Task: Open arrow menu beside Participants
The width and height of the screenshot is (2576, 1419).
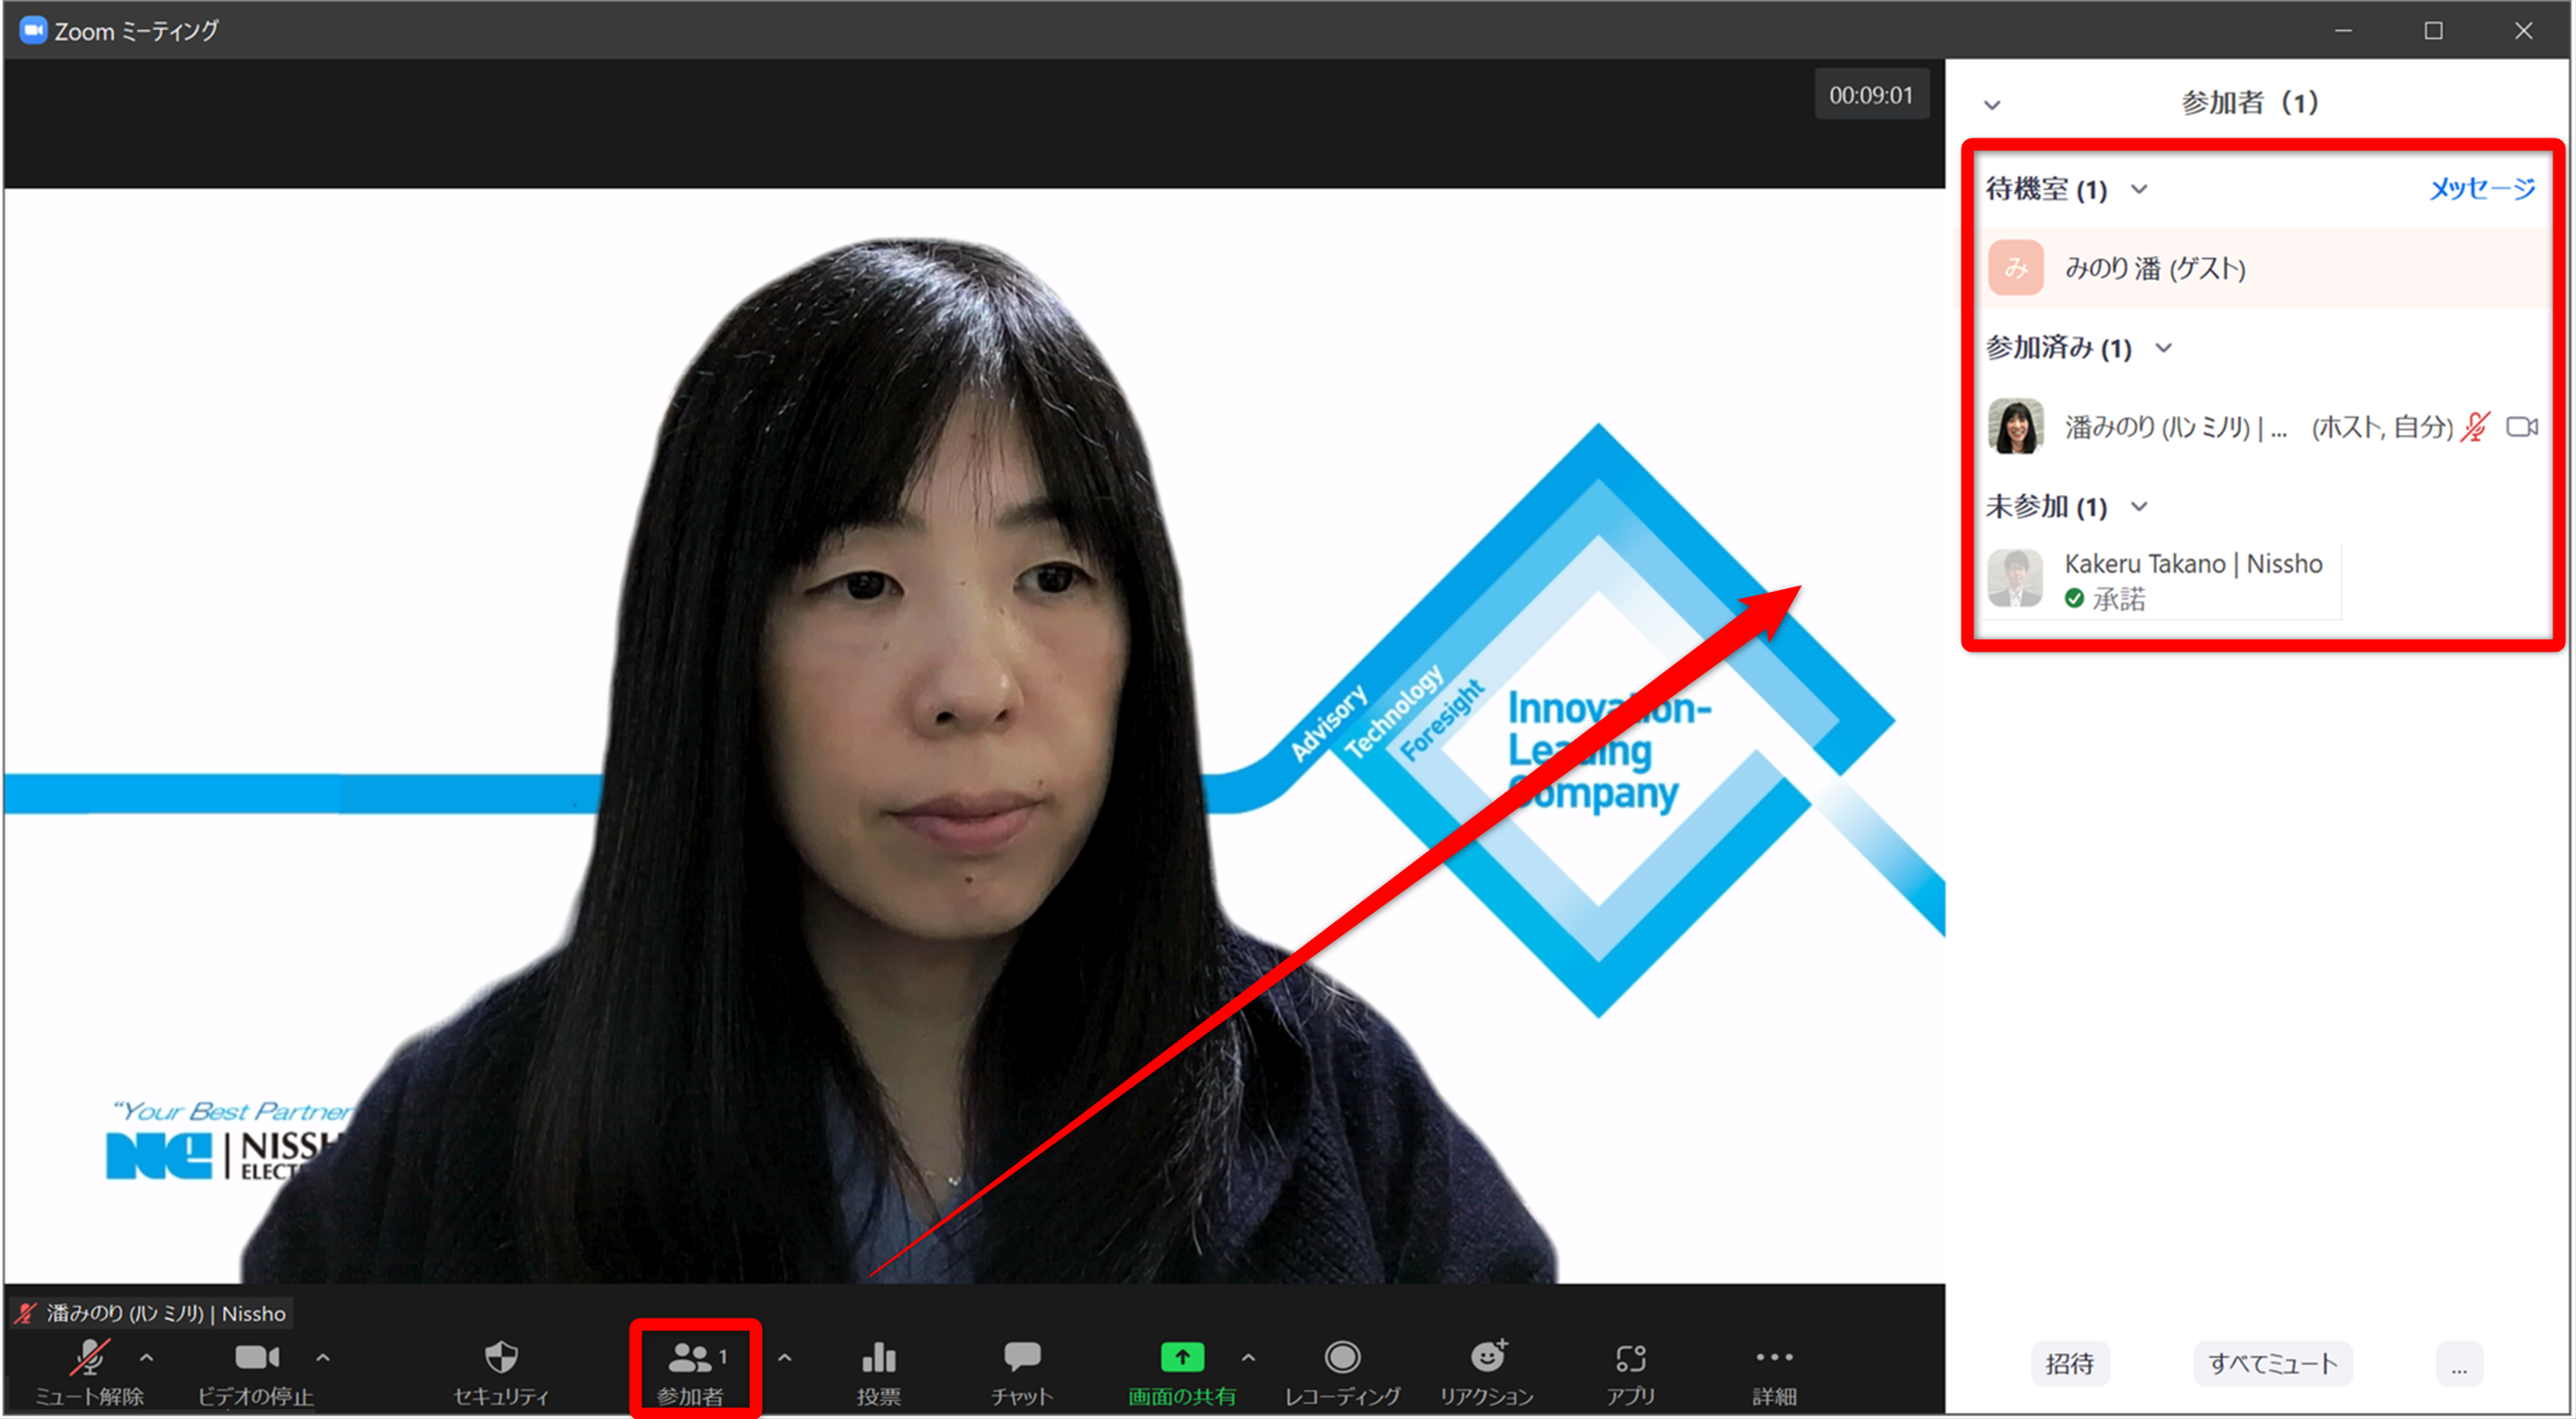Action: pyautogui.click(x=785, y=1357)
